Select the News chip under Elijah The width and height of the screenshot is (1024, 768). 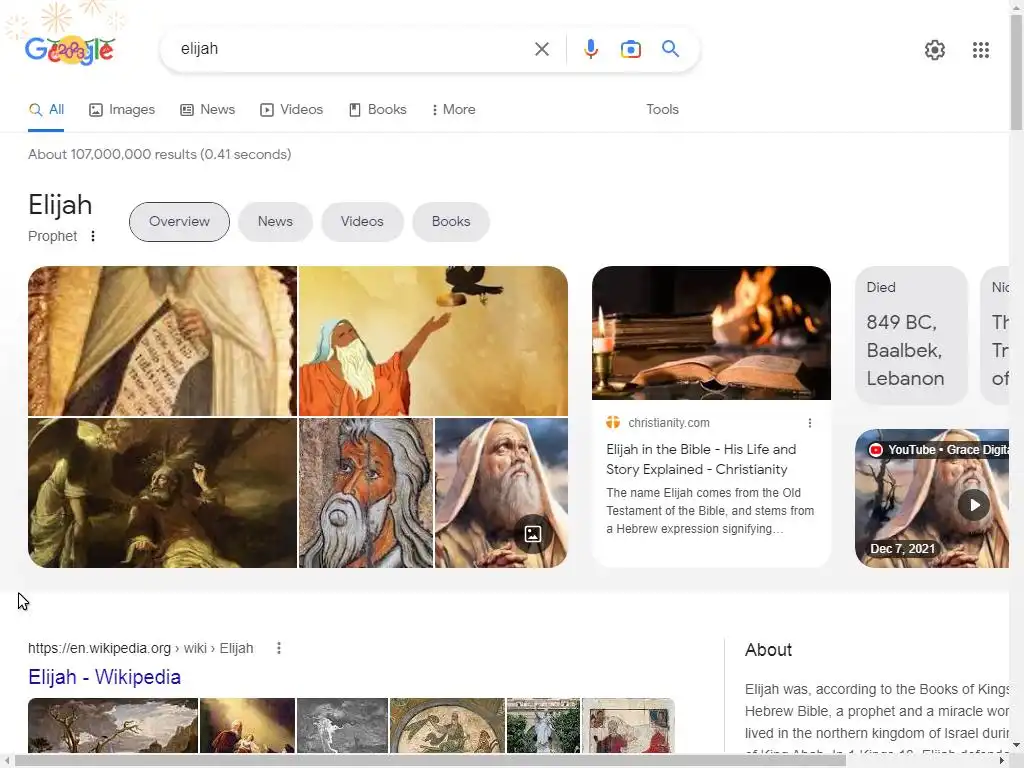(275, 221)
